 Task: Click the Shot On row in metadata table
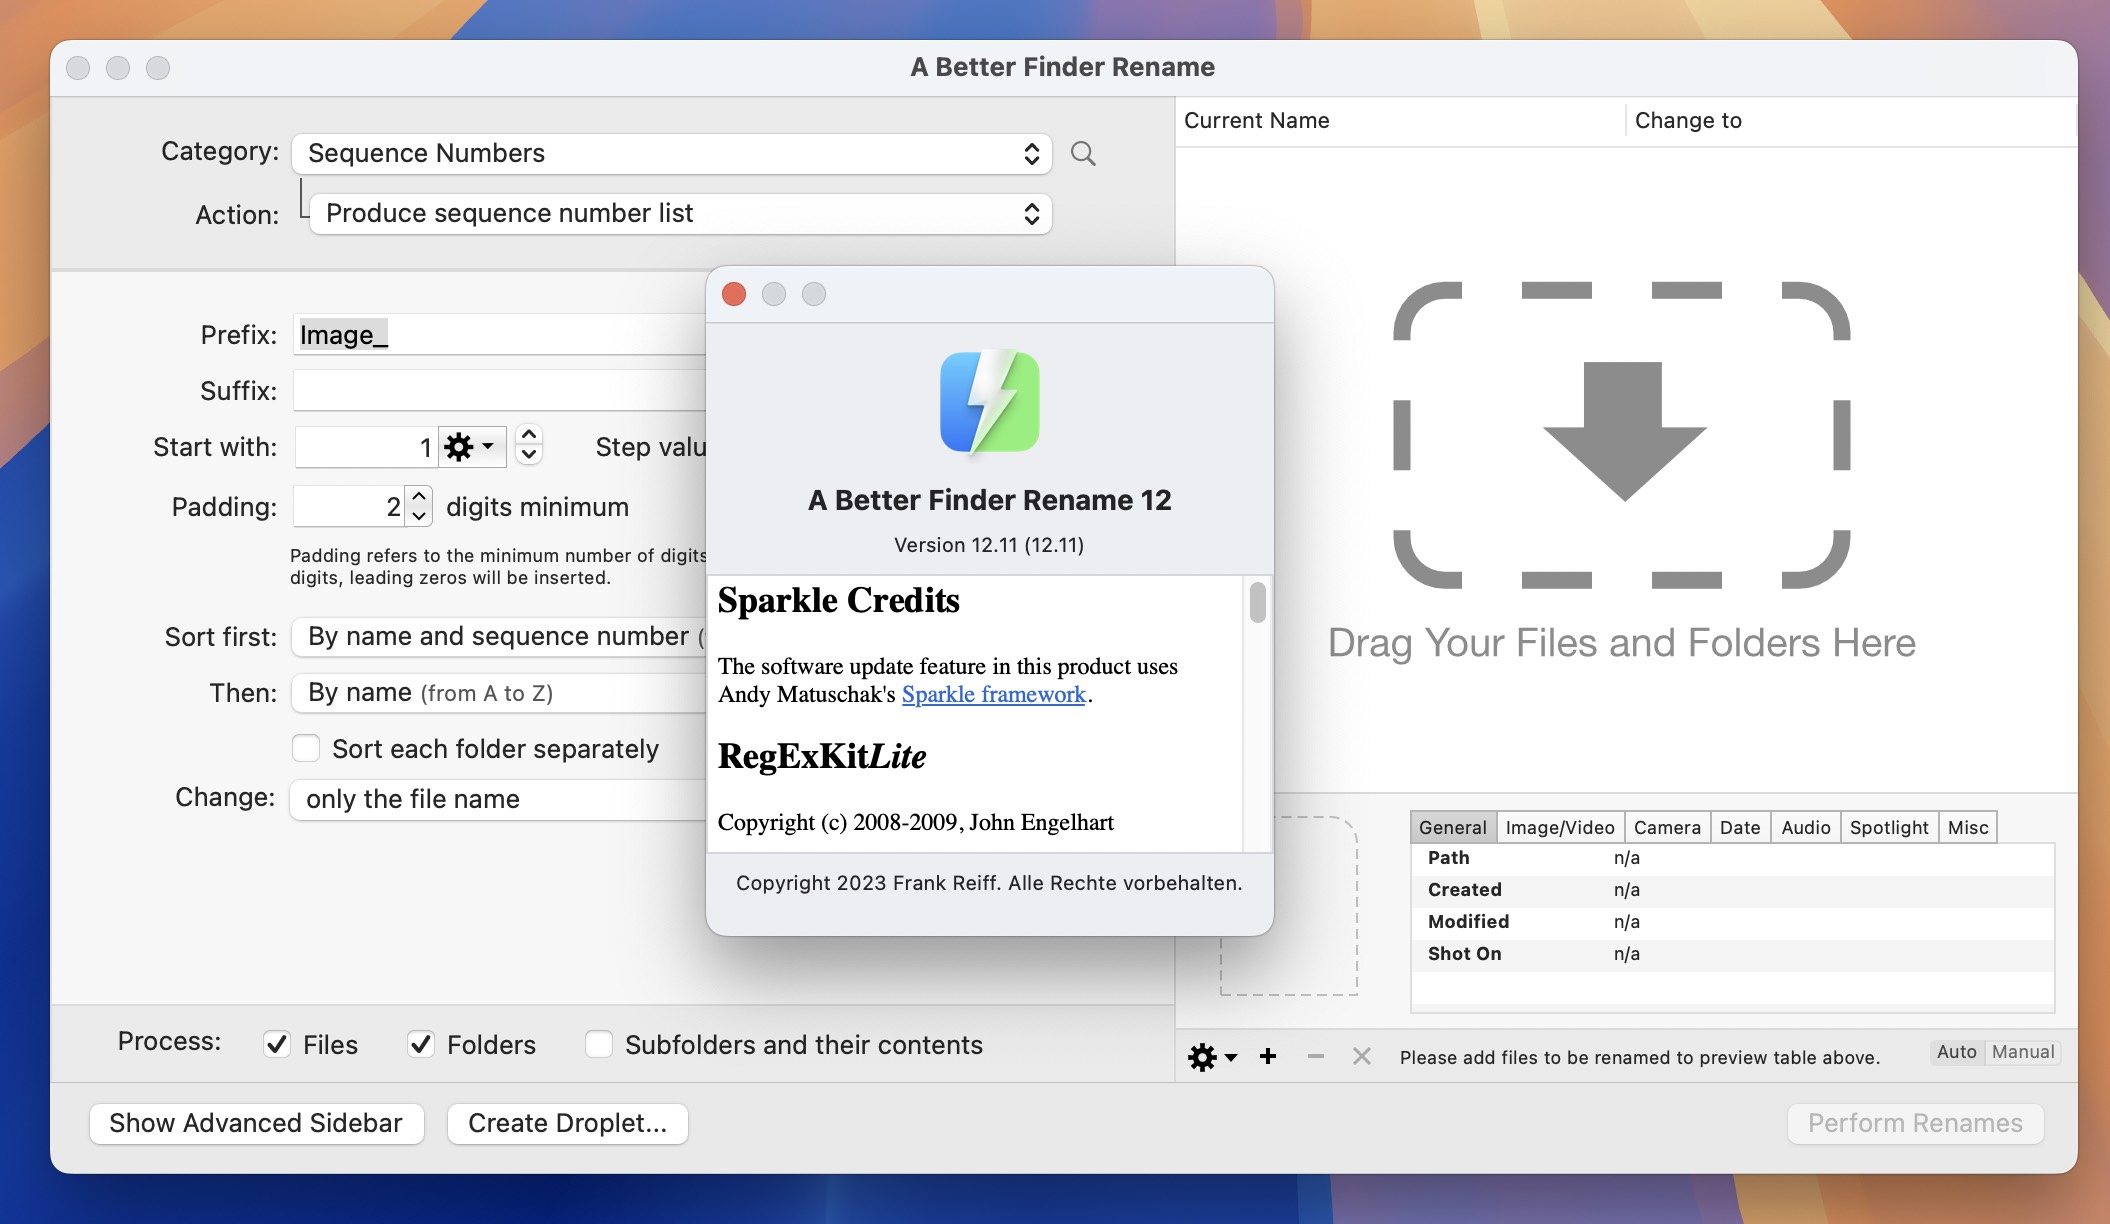[1732, 954]
